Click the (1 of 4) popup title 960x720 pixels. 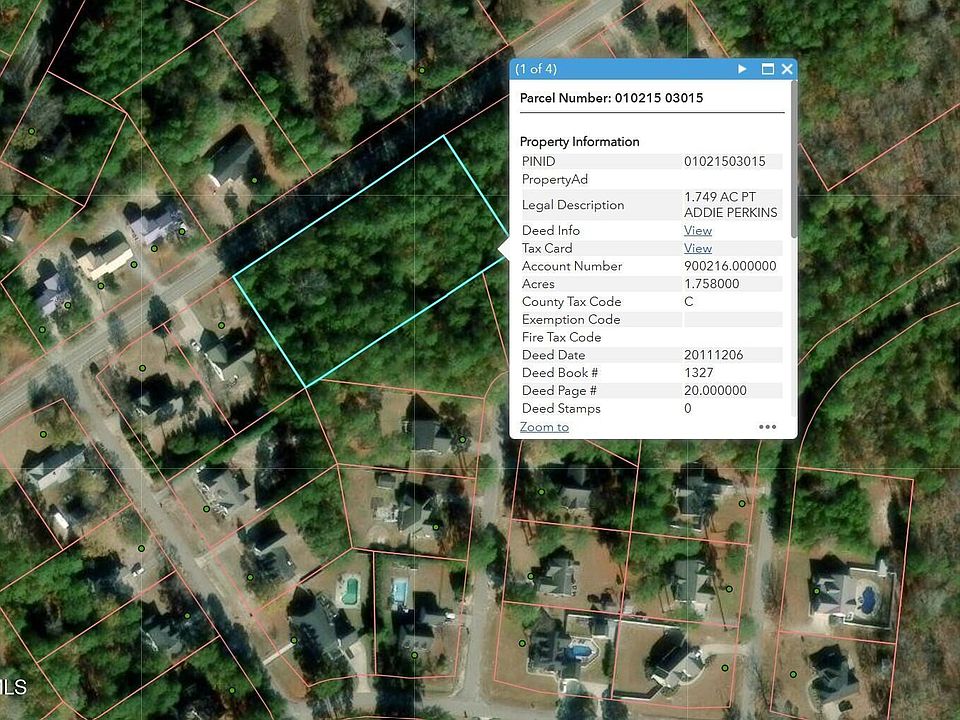536,69
